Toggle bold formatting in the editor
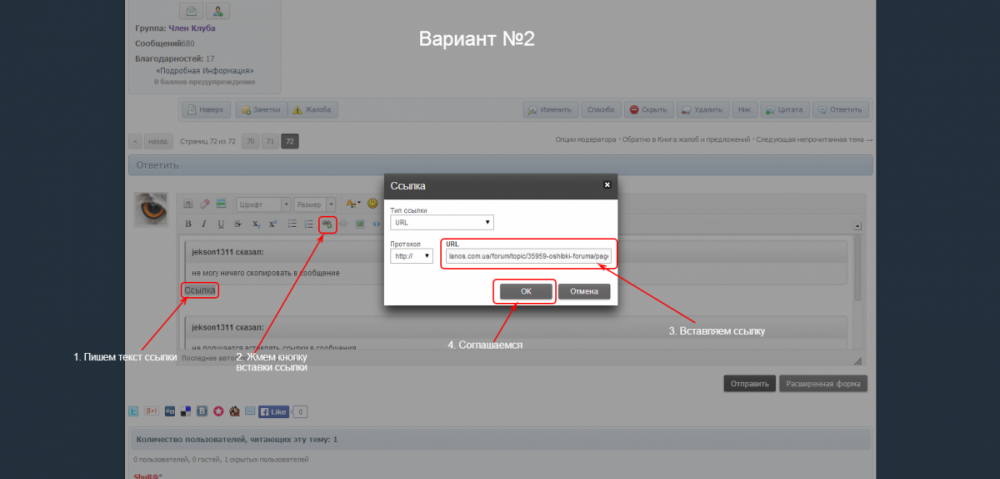This screenshot has height=479, width=1000. click(x=188, y=224)
